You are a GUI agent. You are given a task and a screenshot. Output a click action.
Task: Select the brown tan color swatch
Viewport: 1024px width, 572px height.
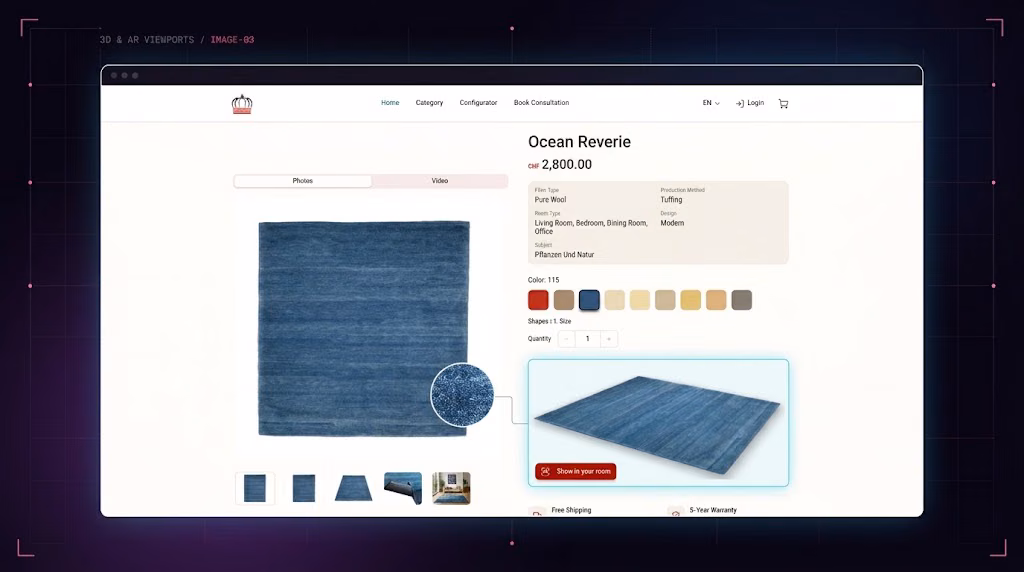coord(564,300)
